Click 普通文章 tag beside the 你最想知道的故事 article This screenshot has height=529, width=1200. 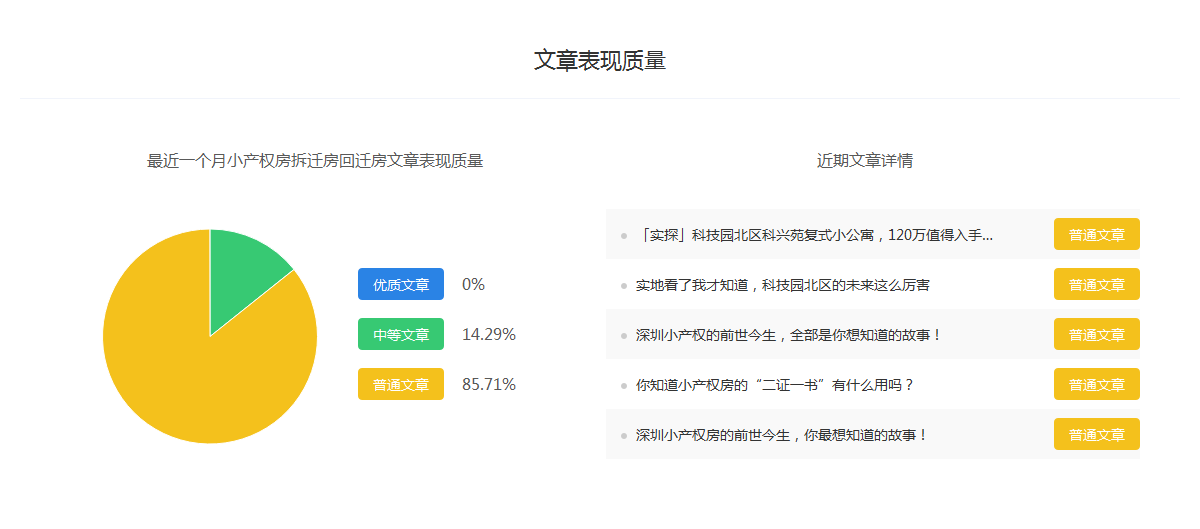click(x=1097, y=435)
